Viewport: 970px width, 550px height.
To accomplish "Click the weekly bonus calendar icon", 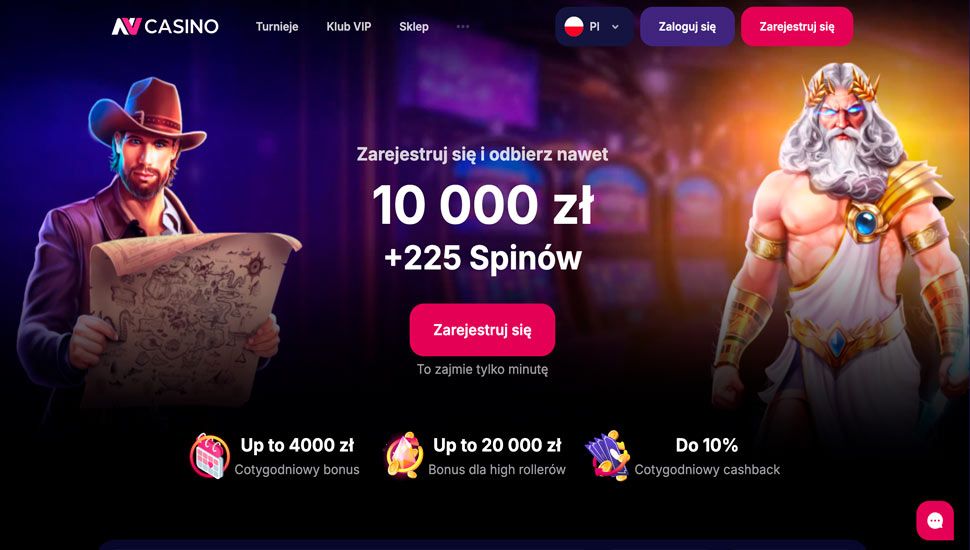I will [210, 456].
